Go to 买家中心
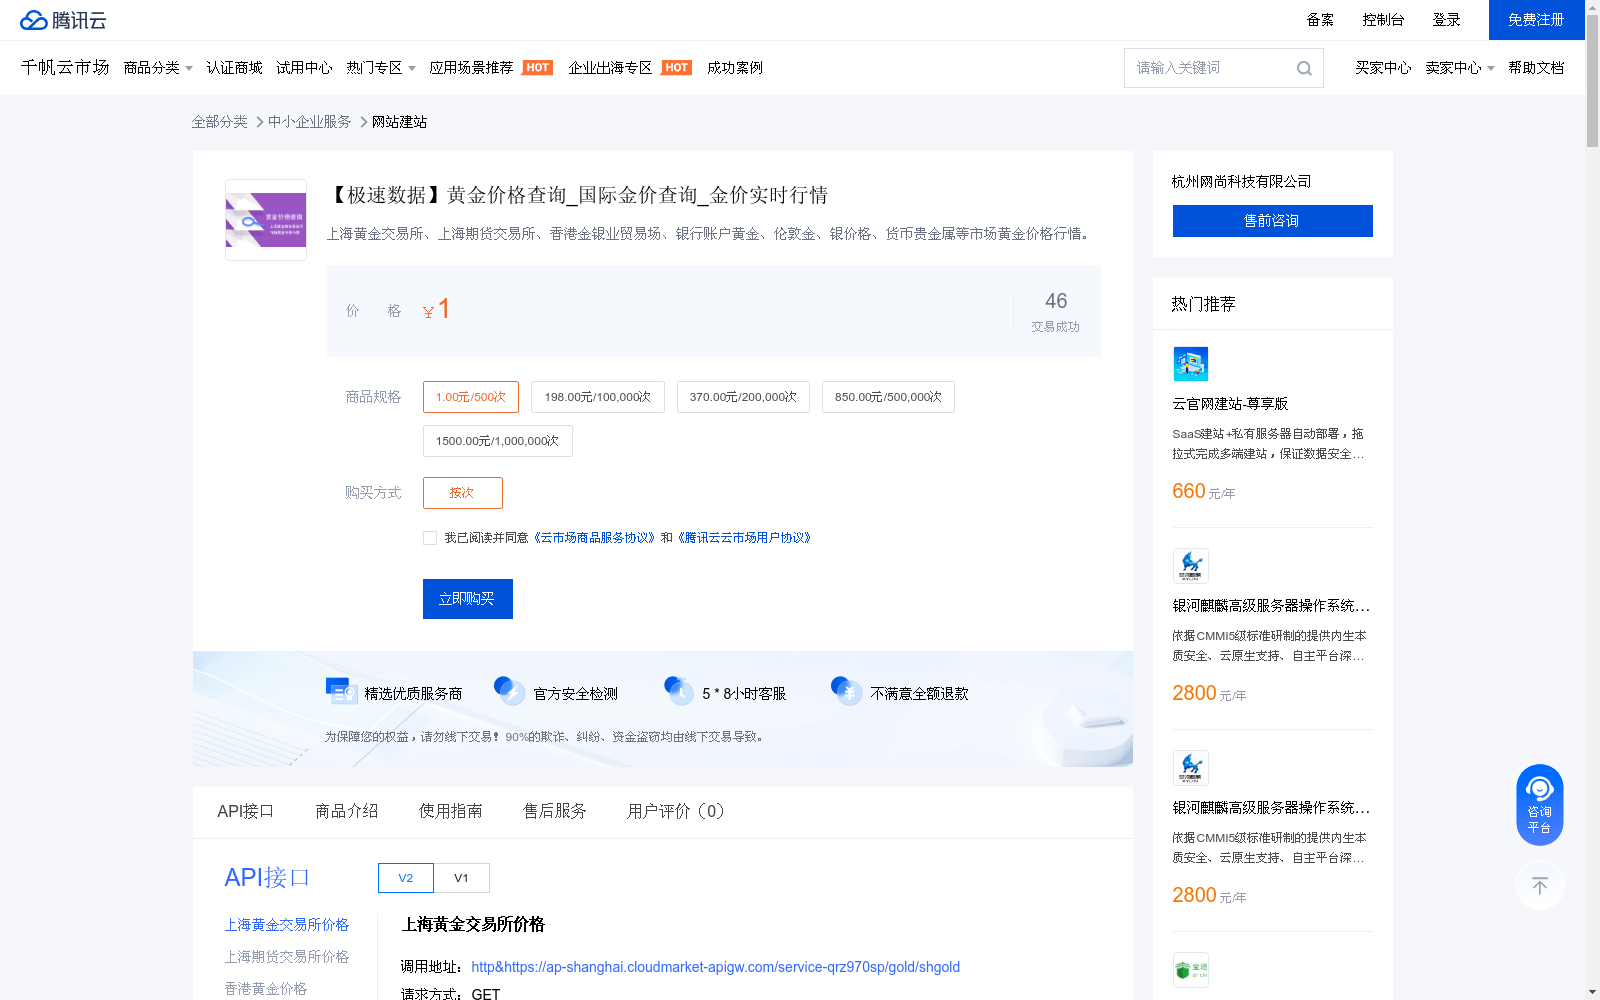The height and width of the screenshot is (1000, 1600). pos(1383,68)
